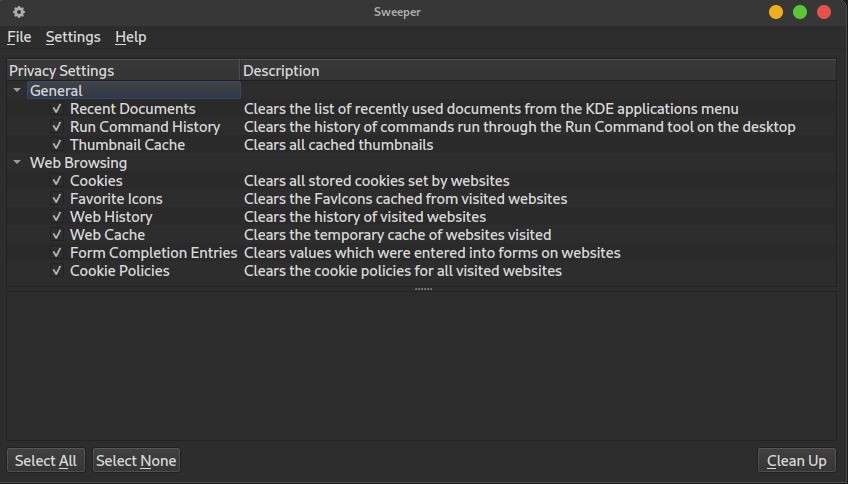Disable the Web History checkbox

coord(57,216)
